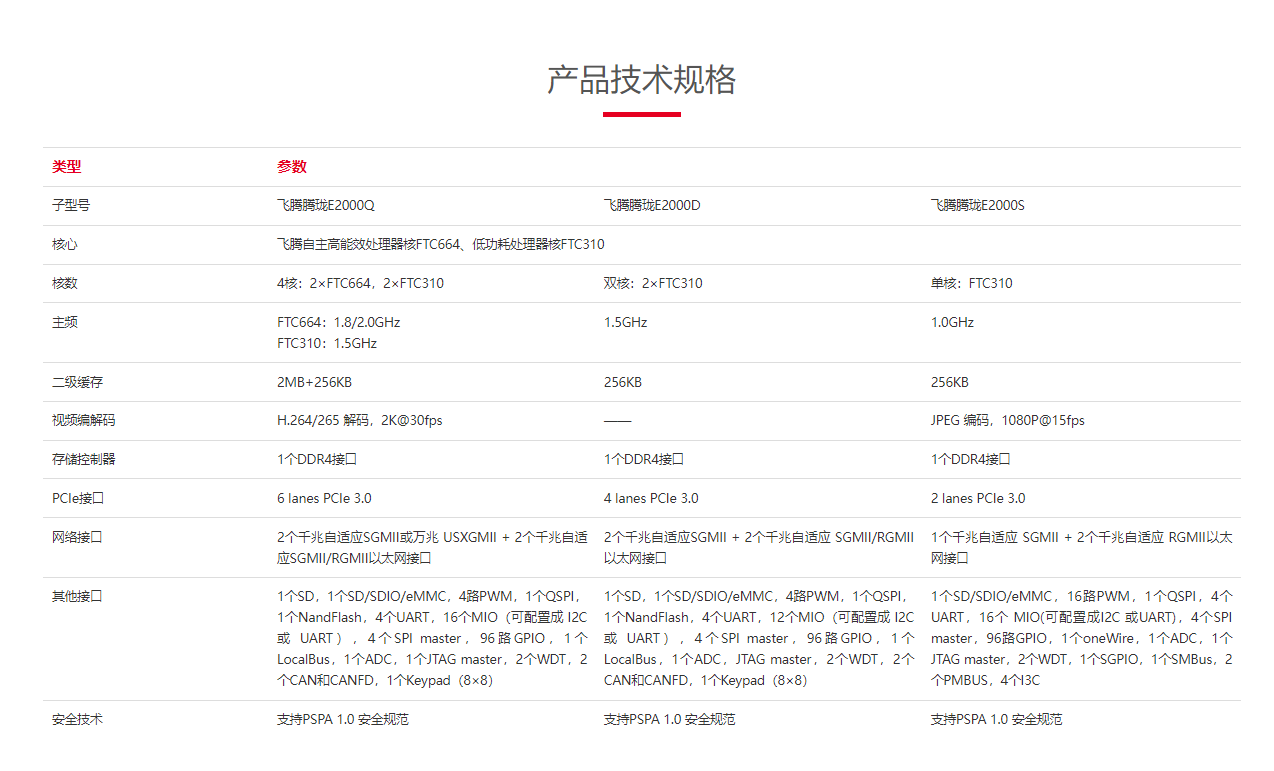Click the 2 lanes PCIe 3.0 cell

[x=978, y=499]
